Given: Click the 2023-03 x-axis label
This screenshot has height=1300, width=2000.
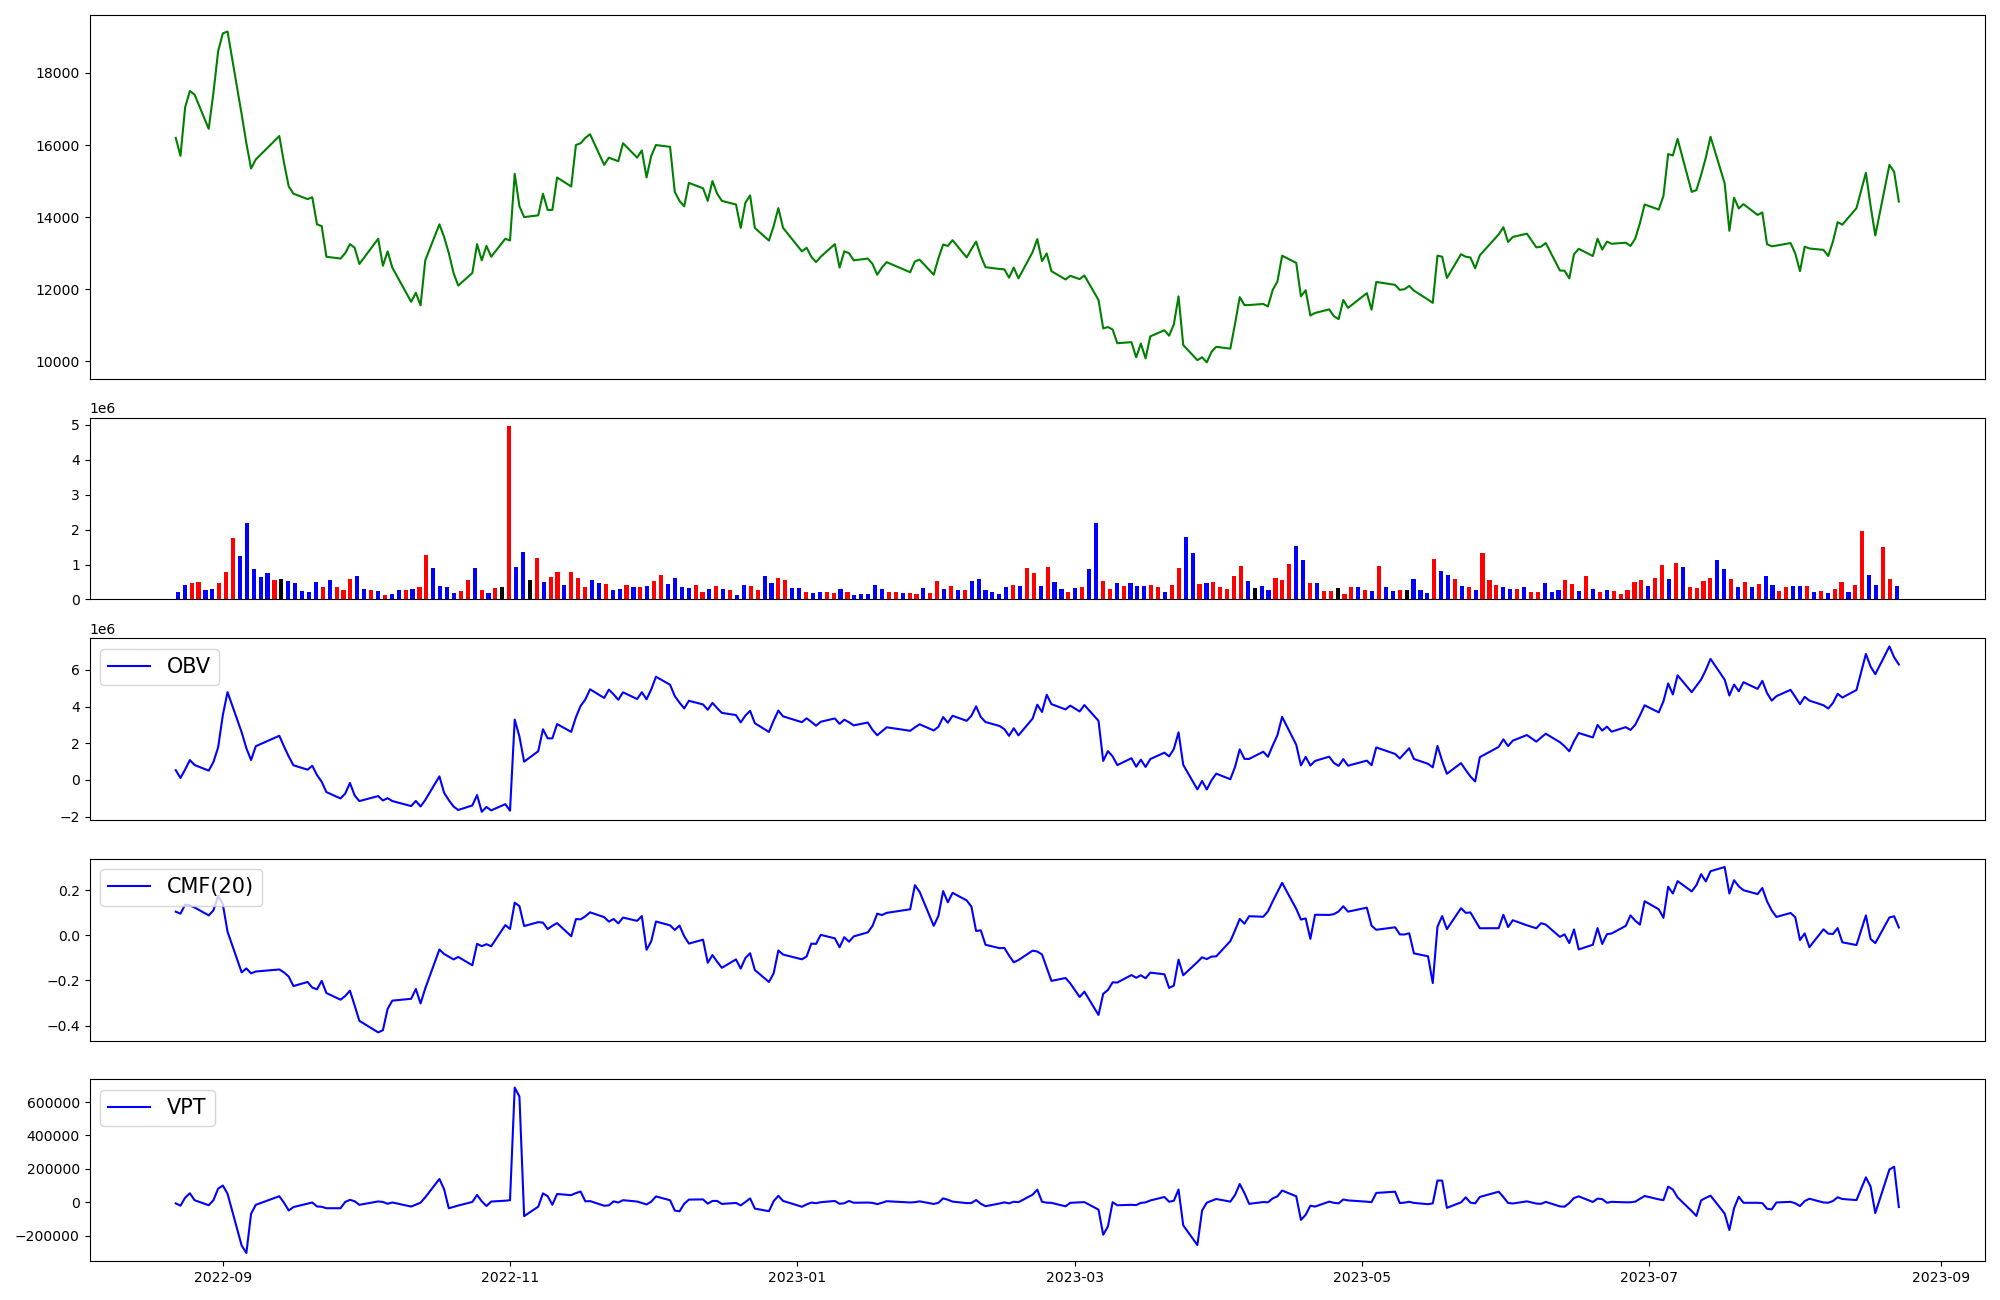Looking at the screenshot, I should pyautogui.click(x=1075, y=1277).
